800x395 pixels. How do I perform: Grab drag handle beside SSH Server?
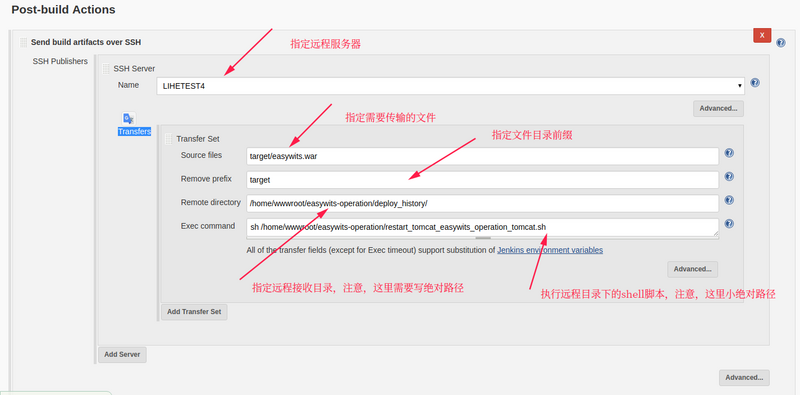click(x=106, y=68)
